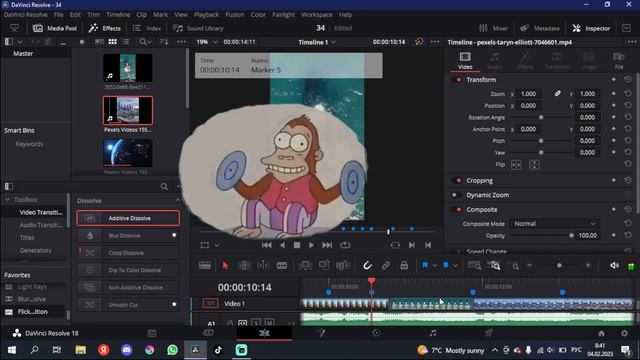Open the Fusion menu

tap(235, 15)
